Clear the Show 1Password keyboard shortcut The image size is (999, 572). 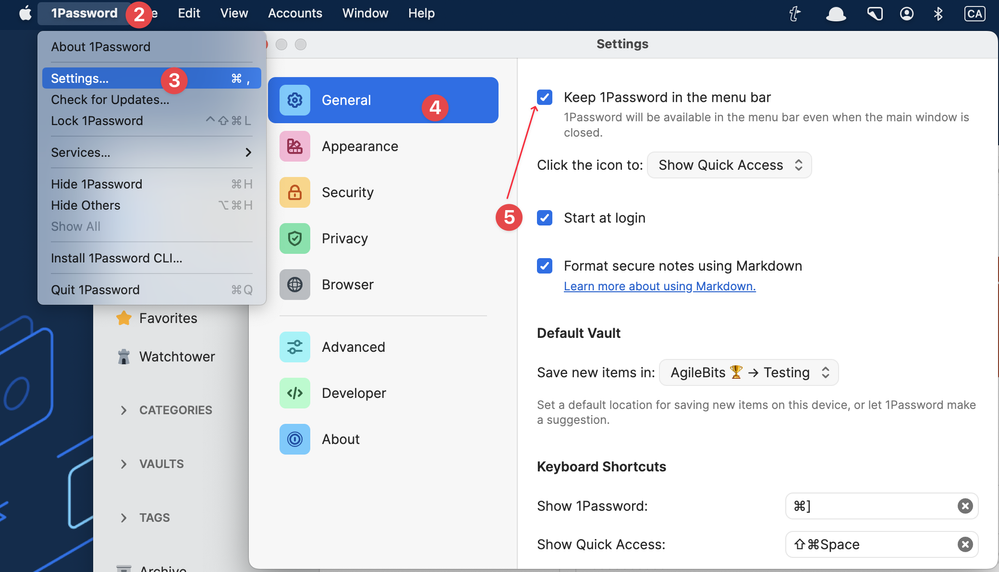click(x=965, y=506)
